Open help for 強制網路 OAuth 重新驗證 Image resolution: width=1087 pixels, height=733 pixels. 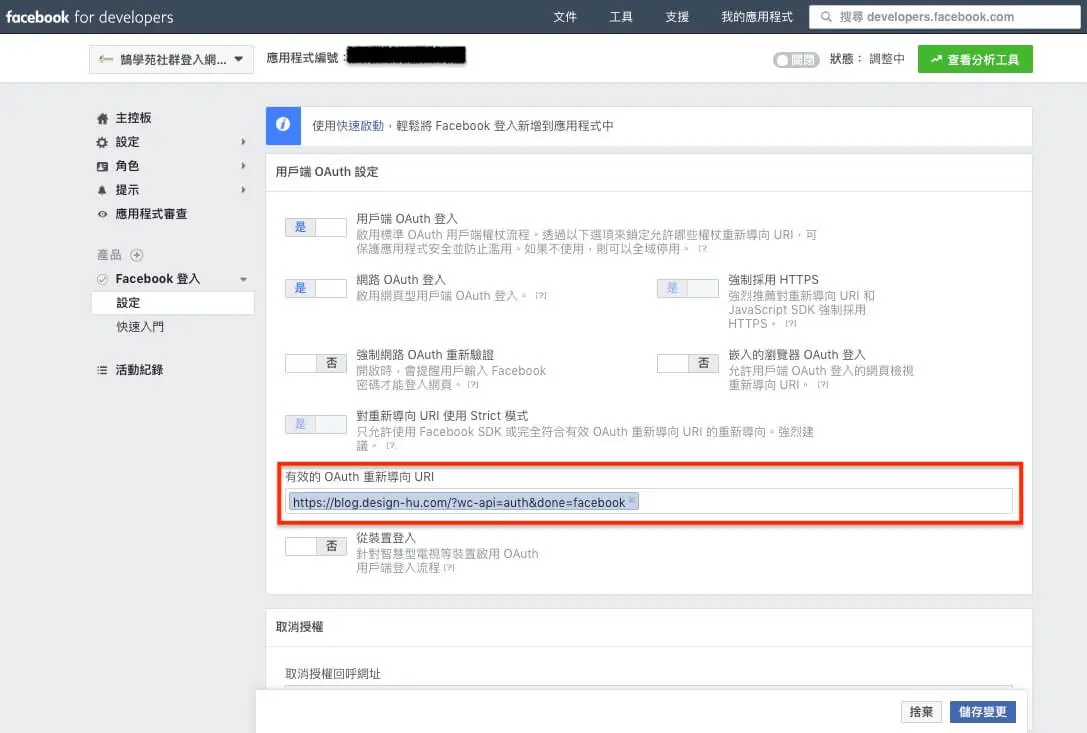473,385
